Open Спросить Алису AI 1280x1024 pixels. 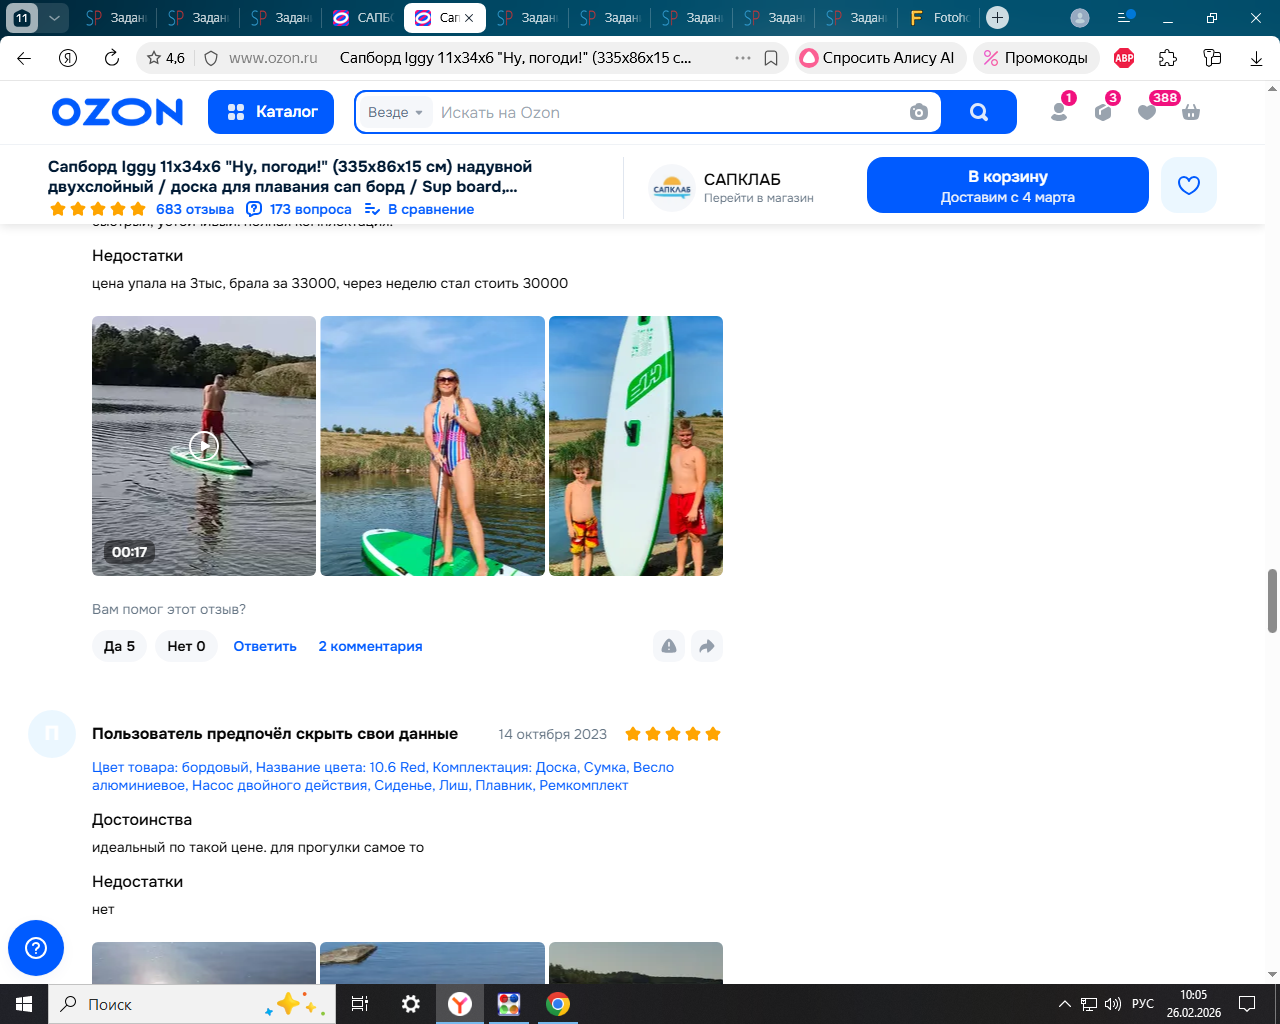tap(880, 58)
